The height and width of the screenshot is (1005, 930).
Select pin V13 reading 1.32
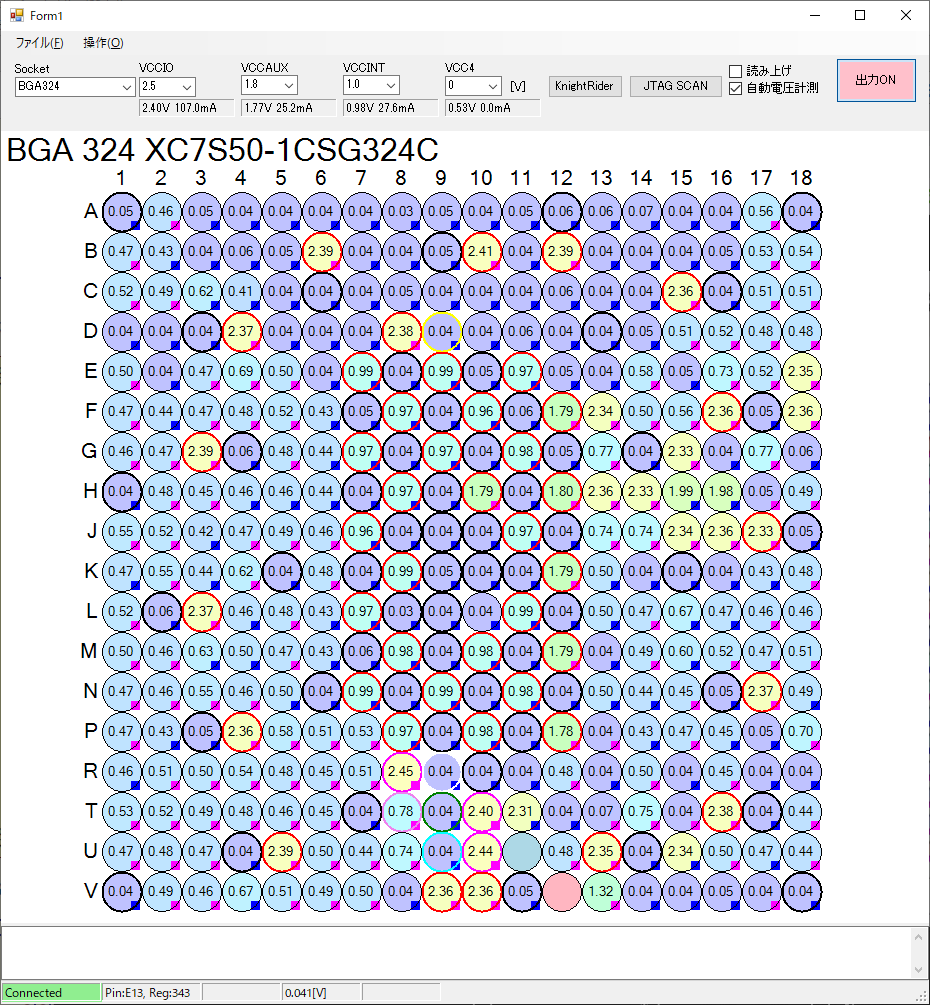[x=601, y=891]
